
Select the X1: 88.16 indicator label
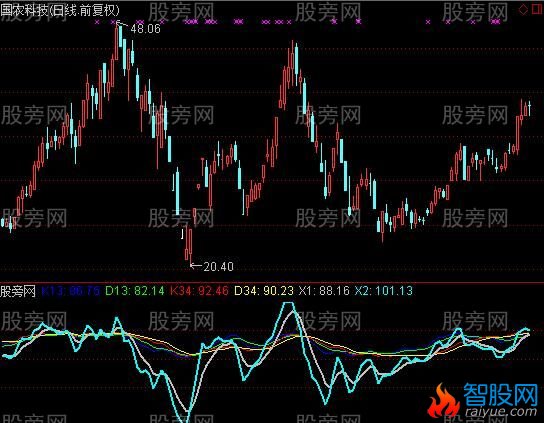pyautogui.click(x=324, y=291)
